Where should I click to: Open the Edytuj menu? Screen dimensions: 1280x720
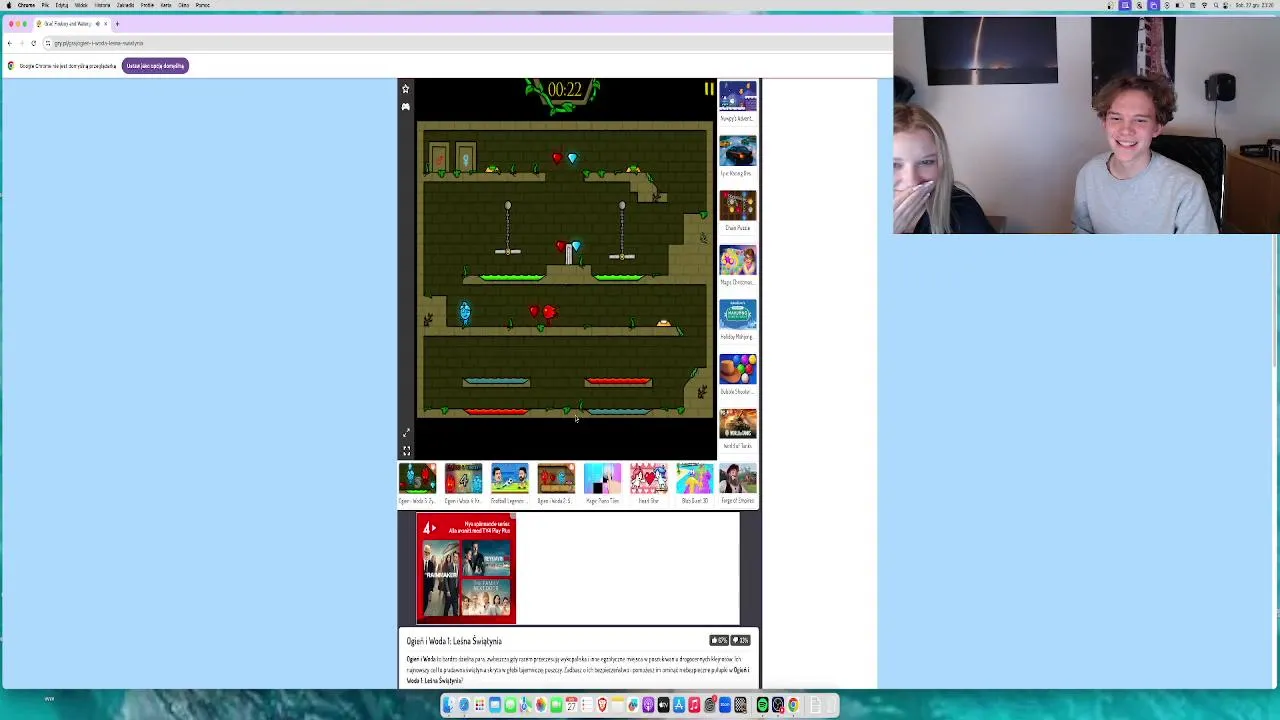(x=62, y=5)
